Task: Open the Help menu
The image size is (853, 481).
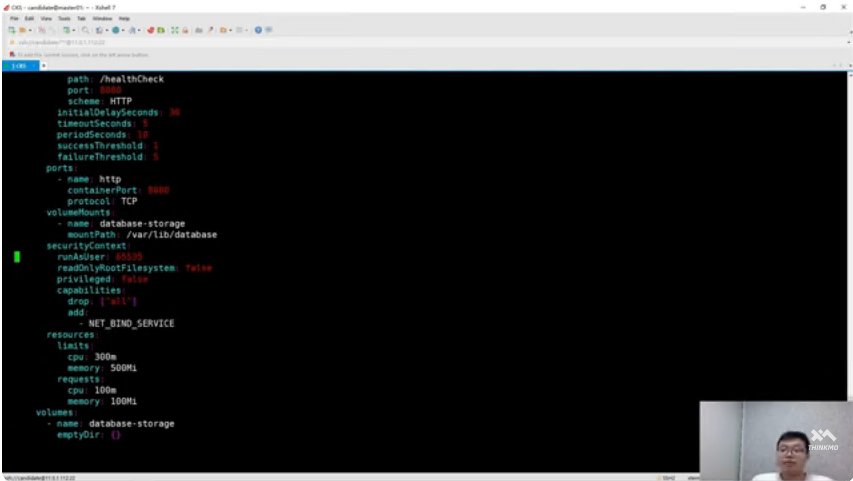Action: 124,18
